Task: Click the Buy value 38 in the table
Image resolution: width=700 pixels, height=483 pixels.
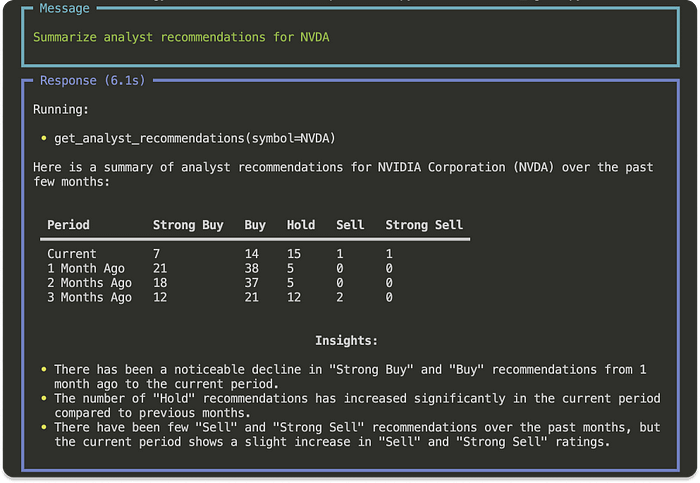Action: click(x=254, y=268)
